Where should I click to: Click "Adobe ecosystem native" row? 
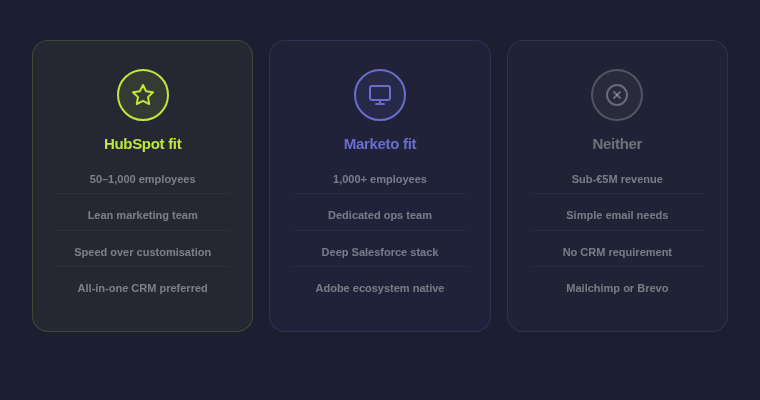380,288
